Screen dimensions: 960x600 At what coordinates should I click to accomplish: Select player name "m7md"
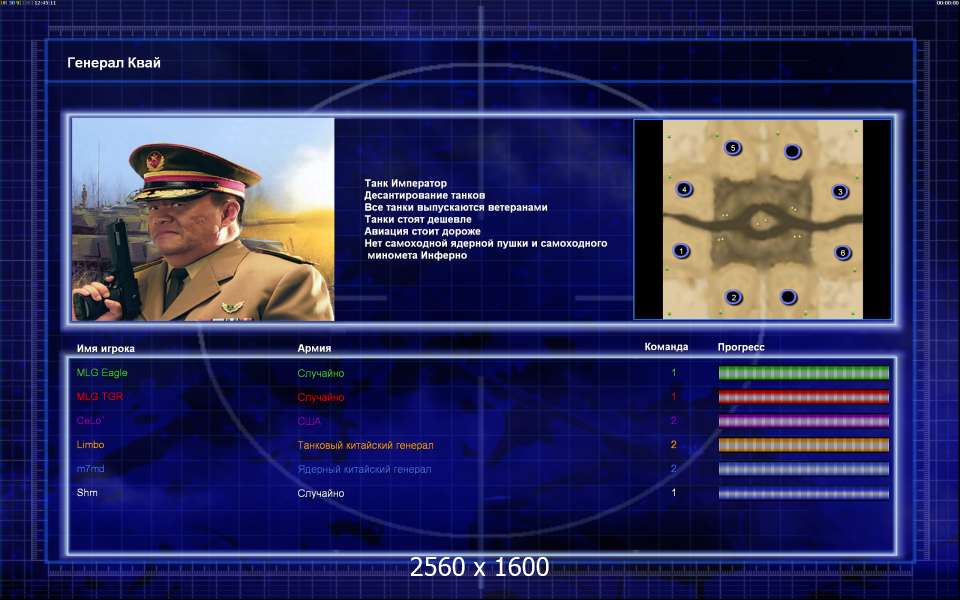coord(90,468)
